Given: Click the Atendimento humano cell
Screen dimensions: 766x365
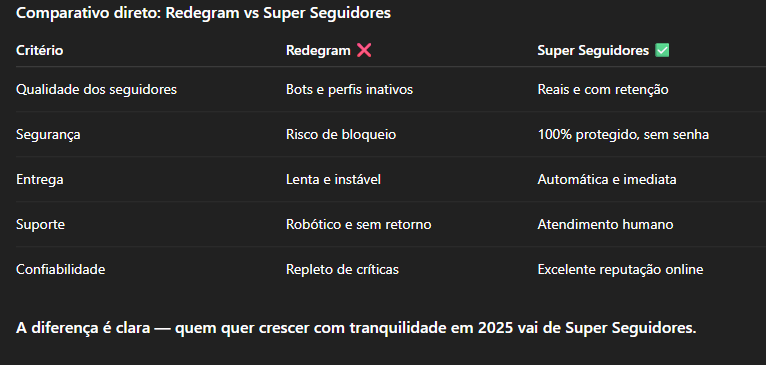Looking at the screenshot, I should tap(605, 224).
